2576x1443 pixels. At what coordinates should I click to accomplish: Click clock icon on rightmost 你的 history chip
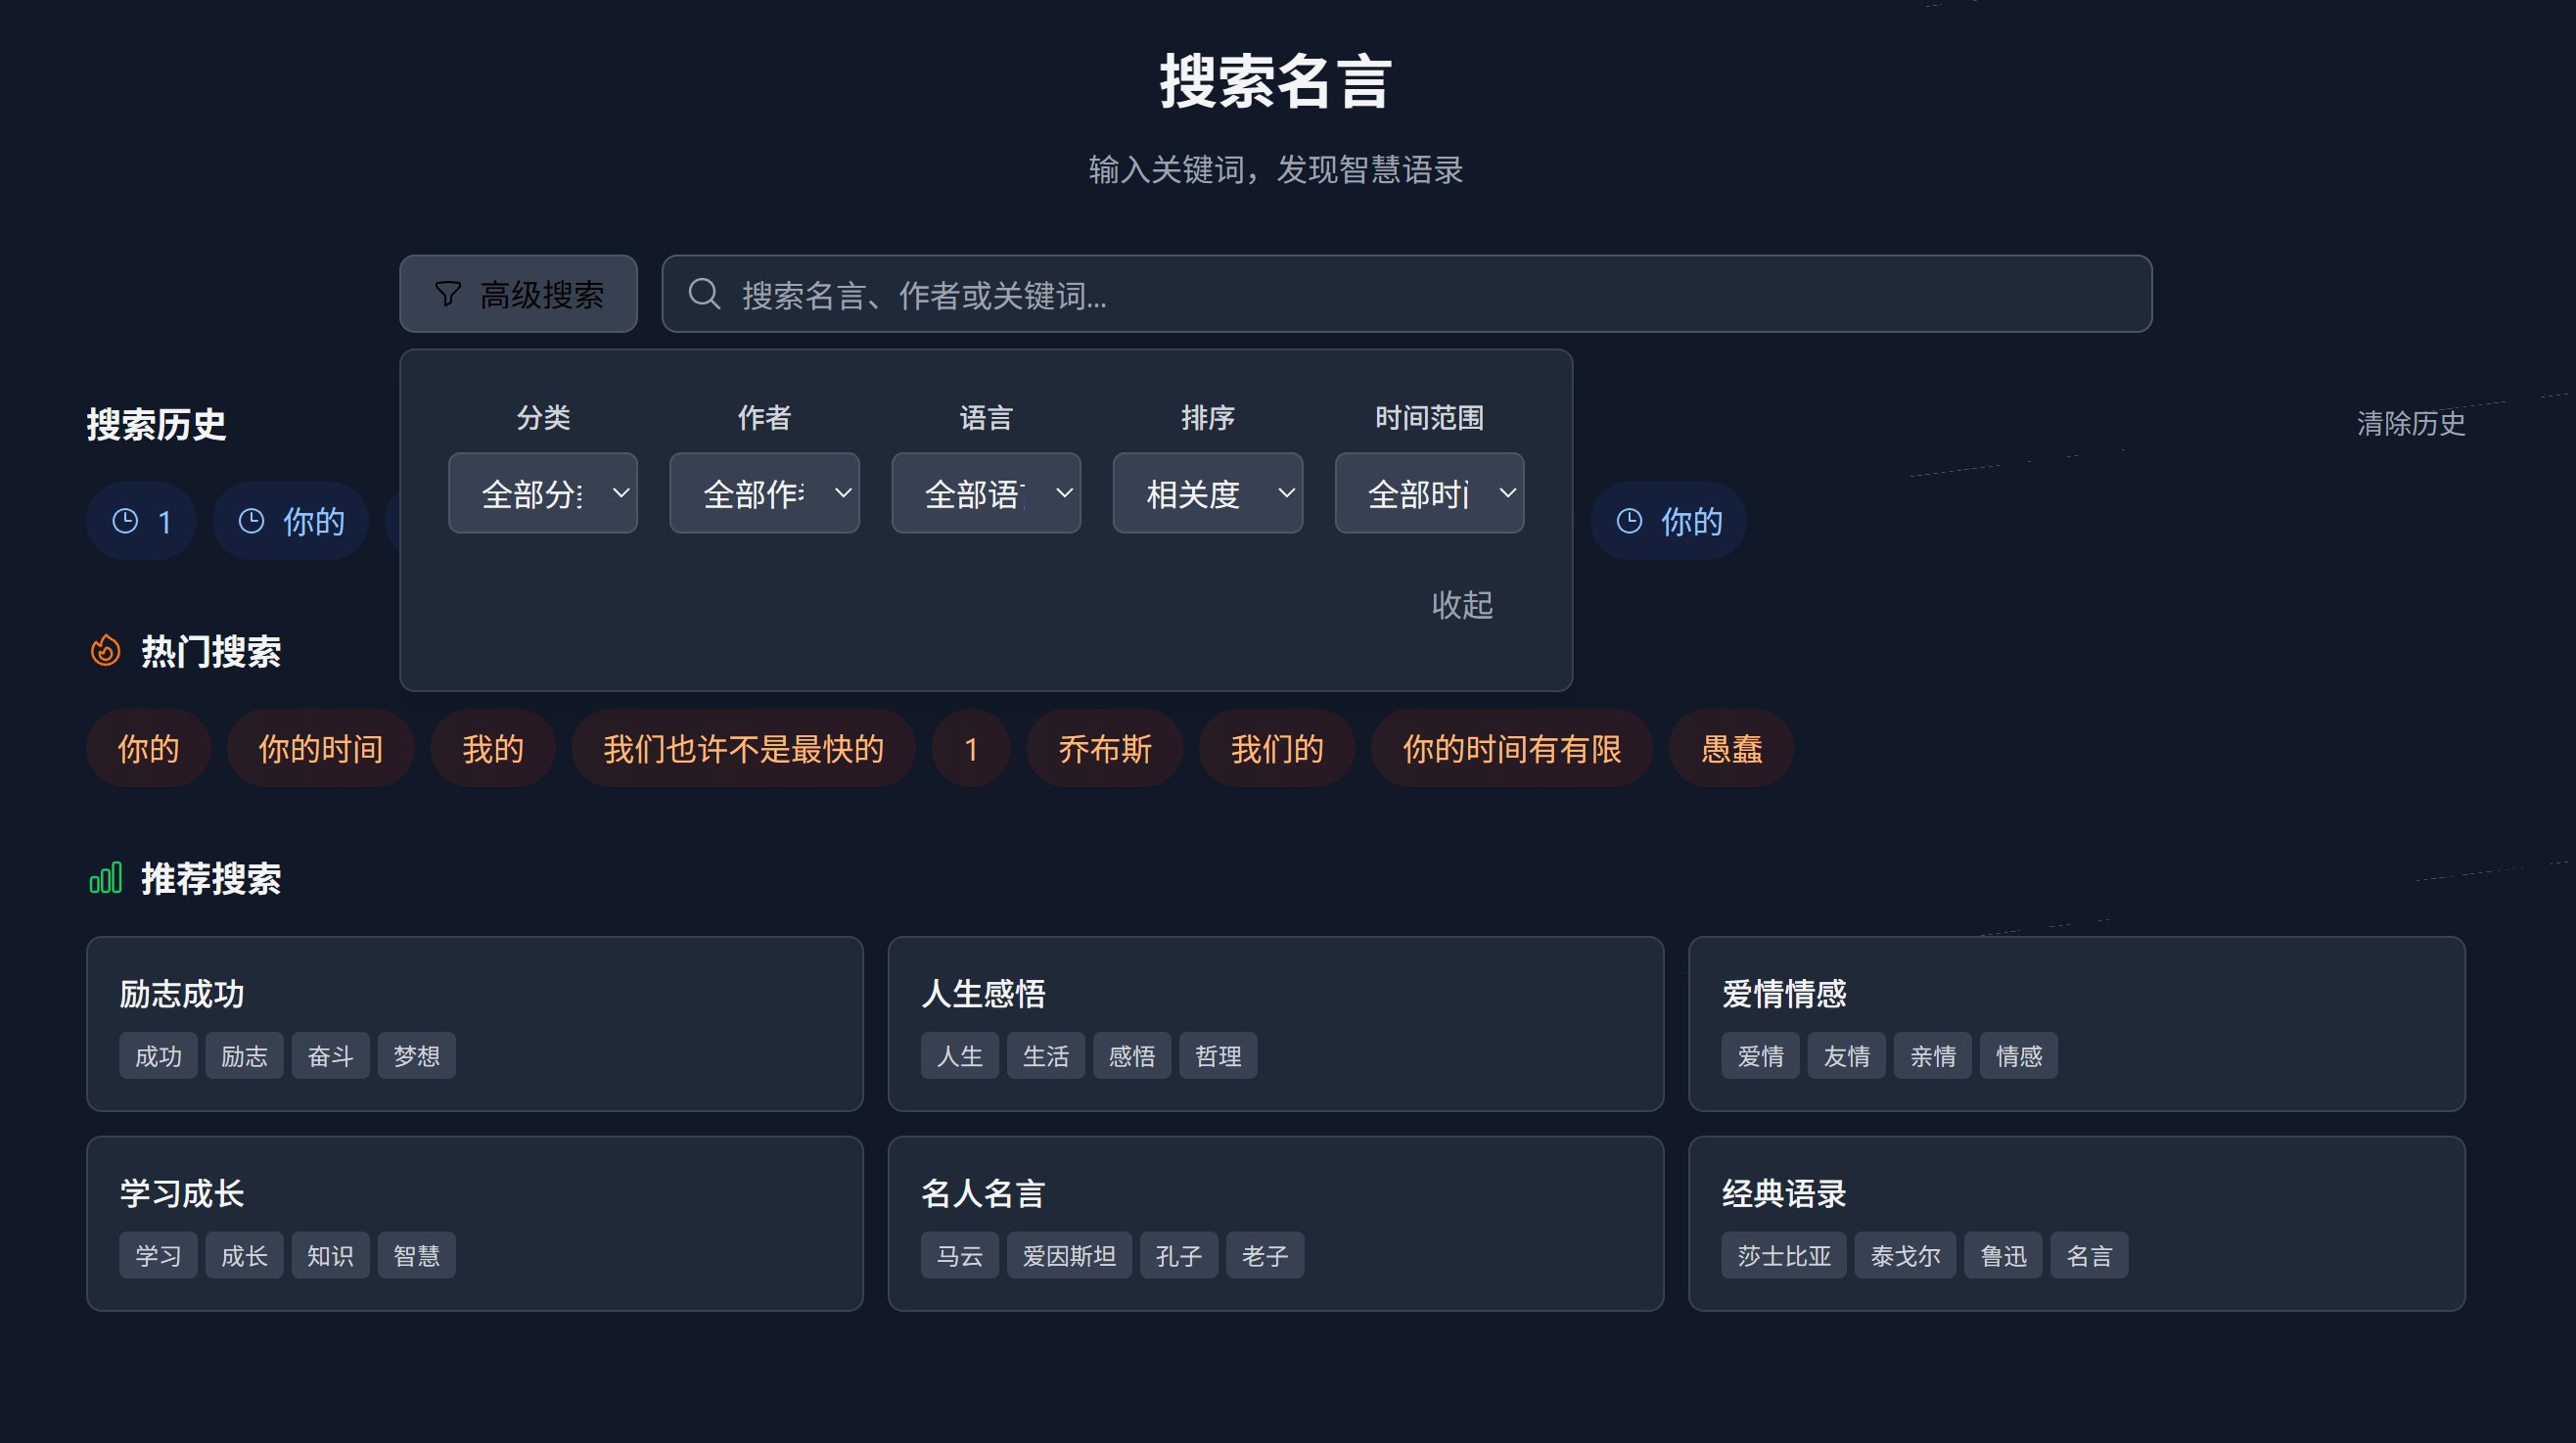click(1629, 521)
